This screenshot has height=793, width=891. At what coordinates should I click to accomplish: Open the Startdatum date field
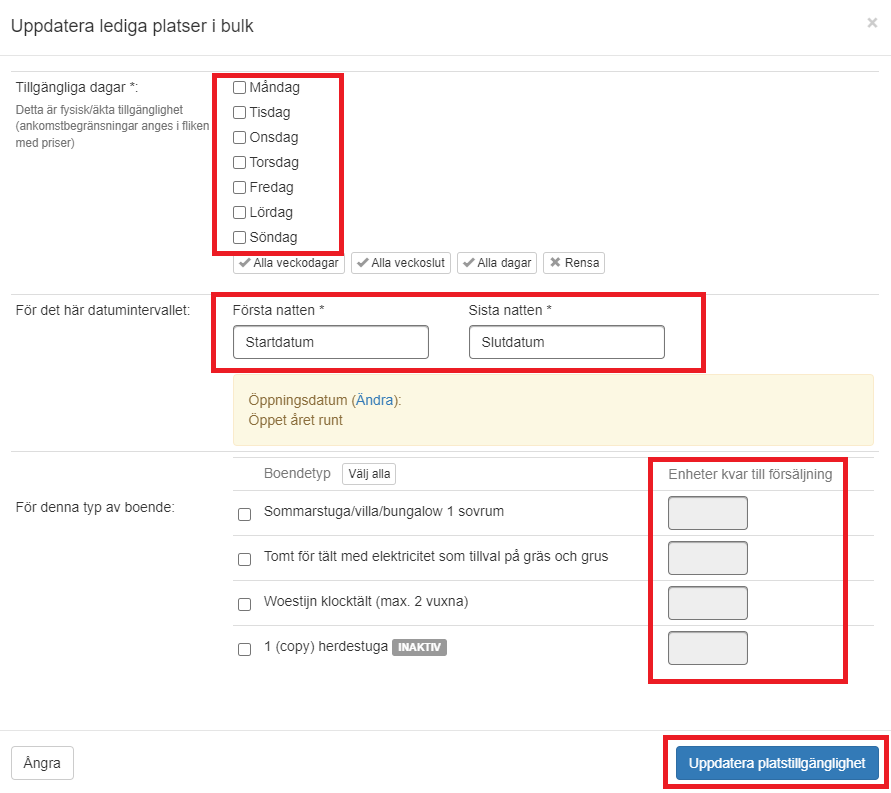coord(330,342)
